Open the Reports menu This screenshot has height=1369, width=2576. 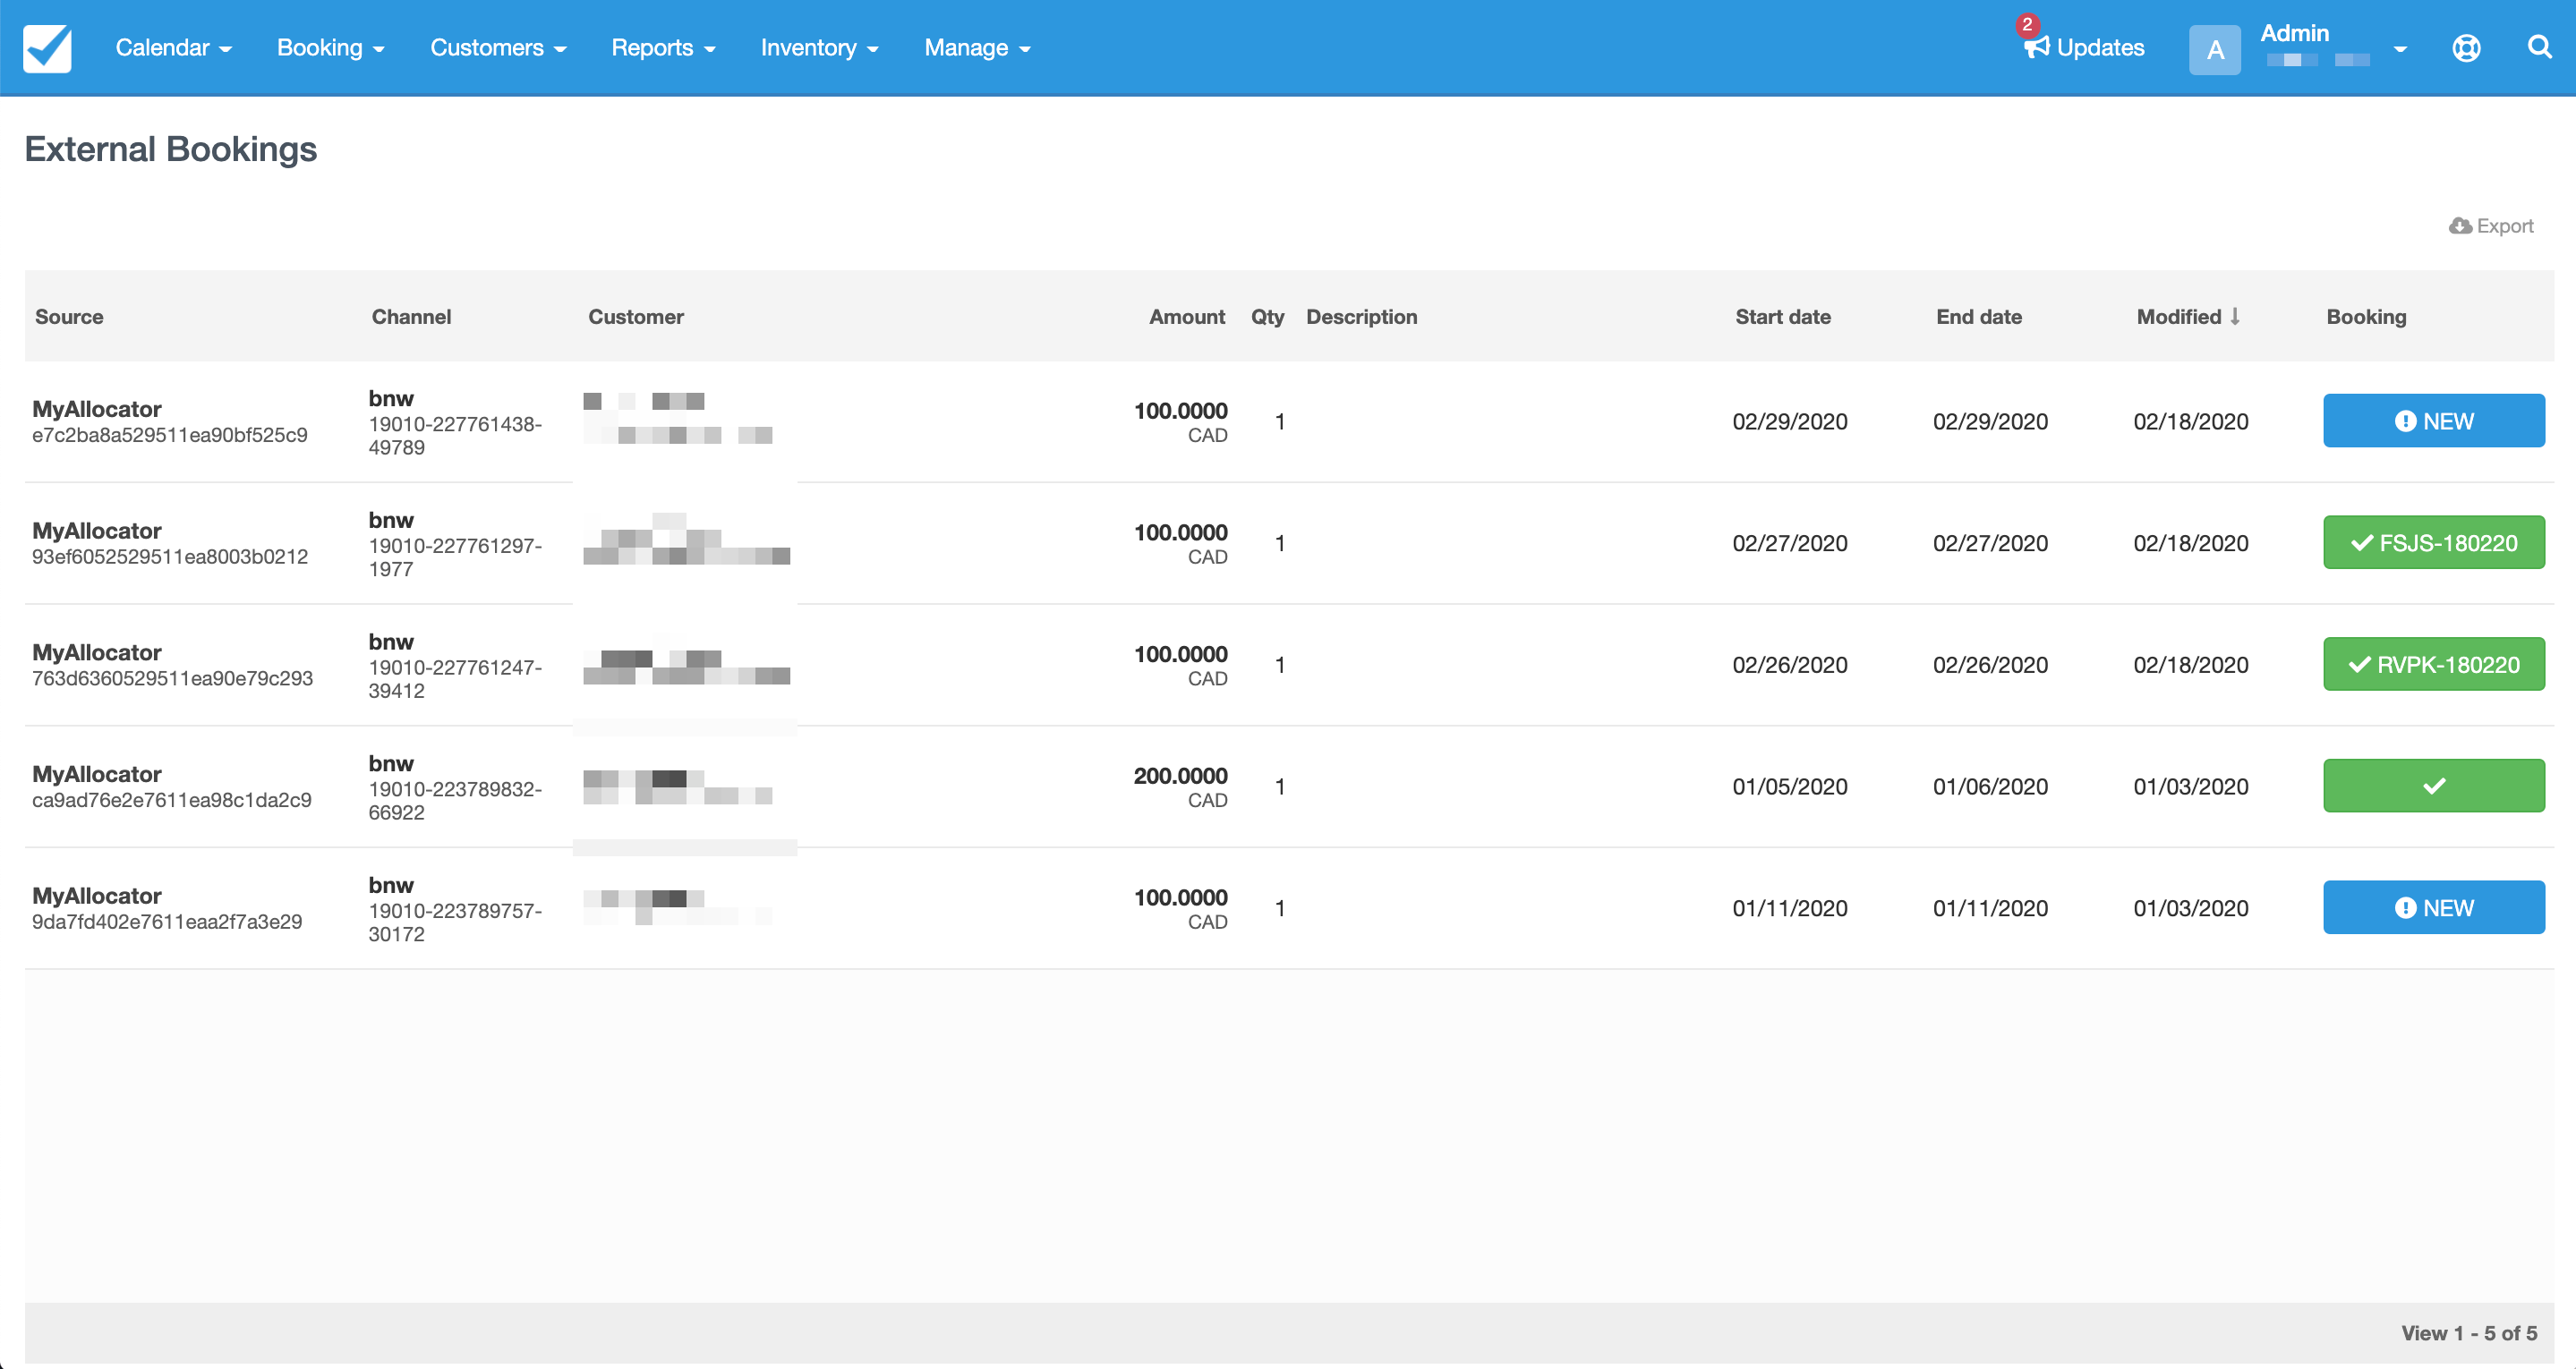663,48
